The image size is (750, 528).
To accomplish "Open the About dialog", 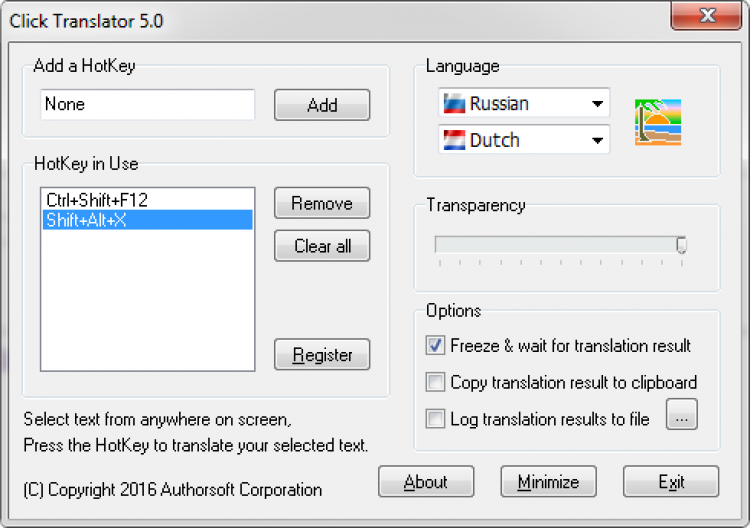I will click(x=426, y=482).
